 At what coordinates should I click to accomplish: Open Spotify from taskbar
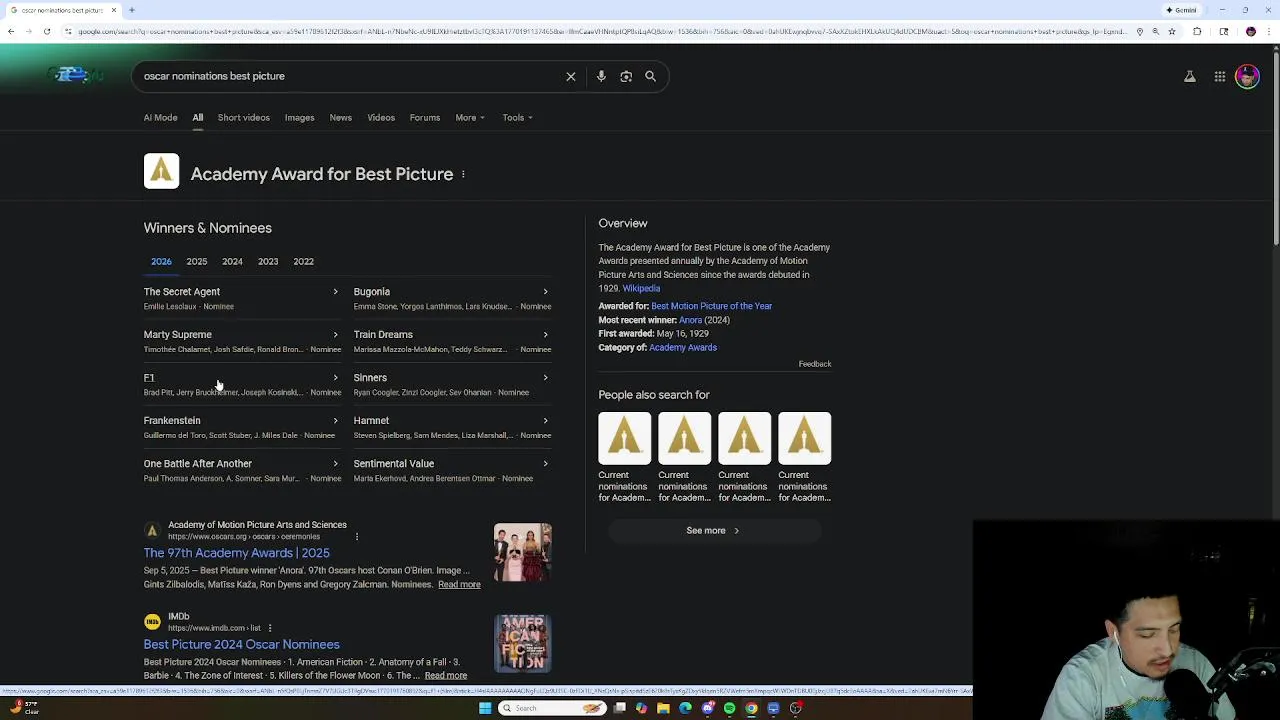tap(729, 708)
